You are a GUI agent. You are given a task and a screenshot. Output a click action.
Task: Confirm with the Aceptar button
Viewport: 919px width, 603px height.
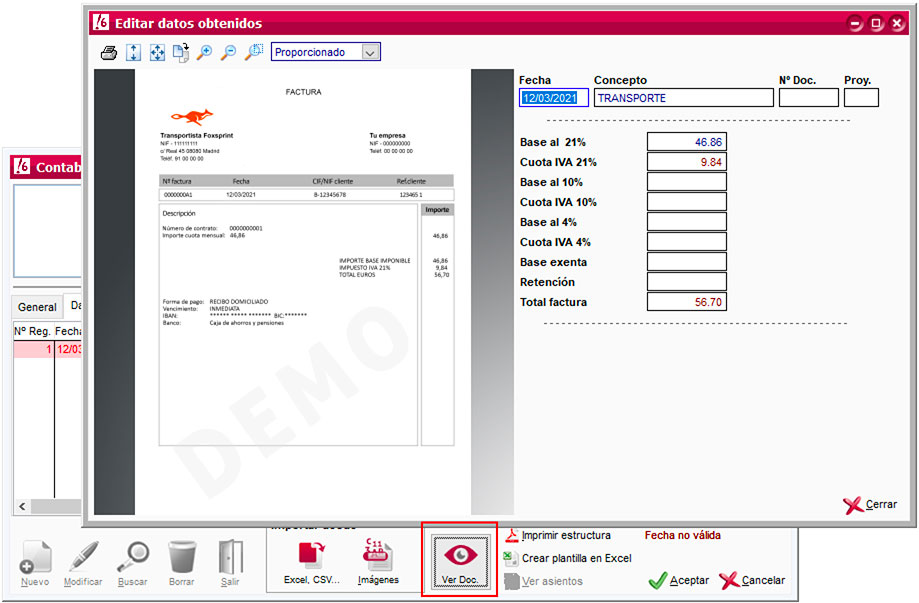pos(679,580)
